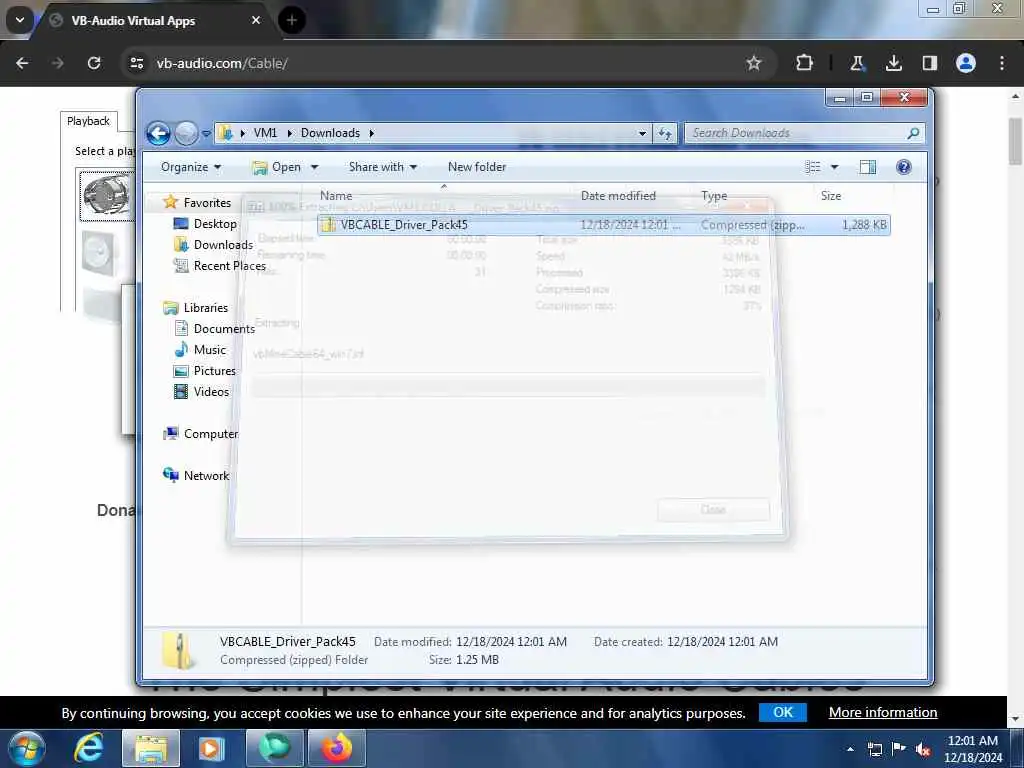Screen dimensions: 1024x768
Task: Open Firefox from the taskbar
Action: 336,748
